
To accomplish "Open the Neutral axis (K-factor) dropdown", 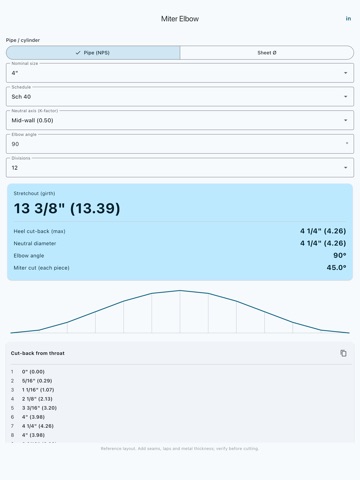I will [x=180, y=120].
